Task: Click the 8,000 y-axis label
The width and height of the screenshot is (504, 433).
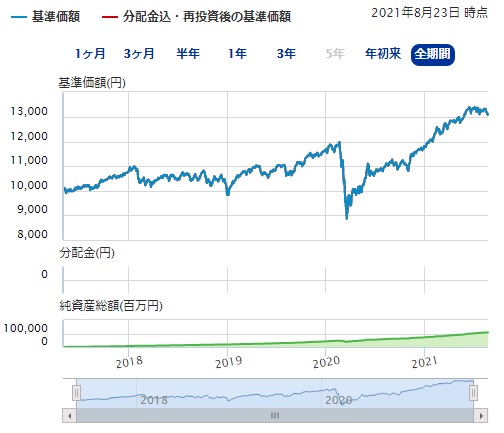Action: click(x=33, y=234)
